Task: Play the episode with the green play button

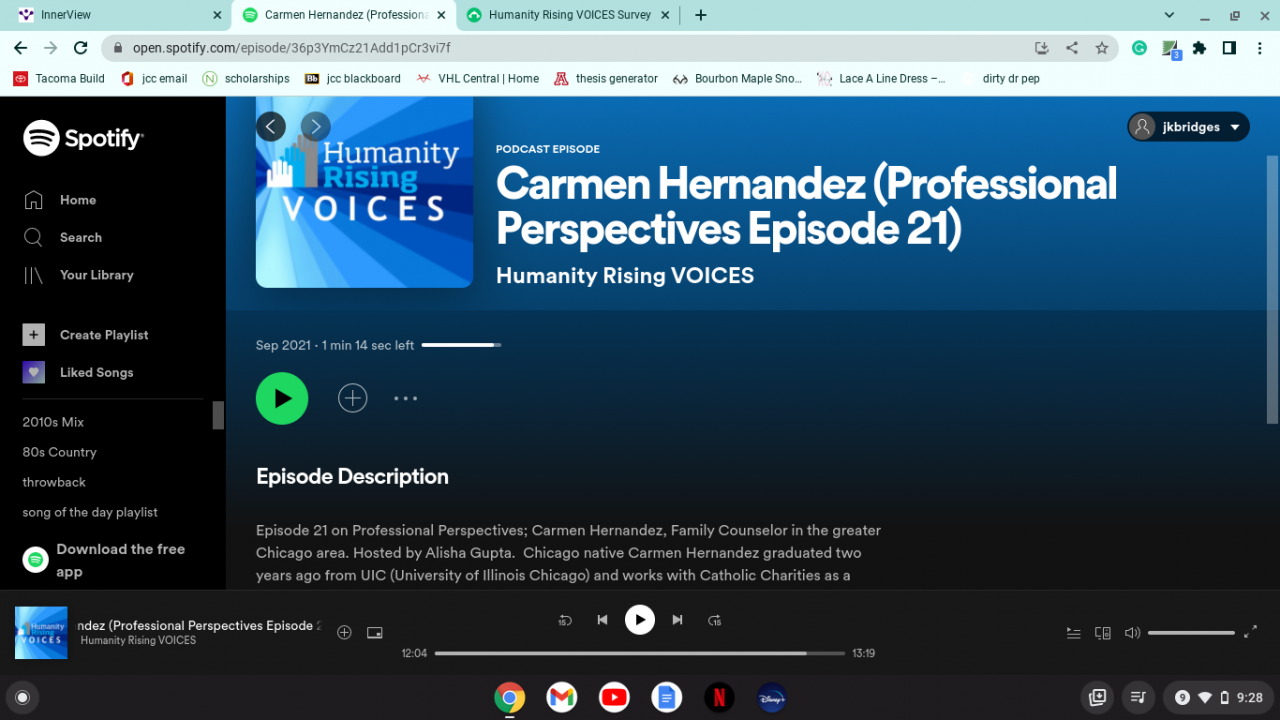Action: click(x=282, y=398)
